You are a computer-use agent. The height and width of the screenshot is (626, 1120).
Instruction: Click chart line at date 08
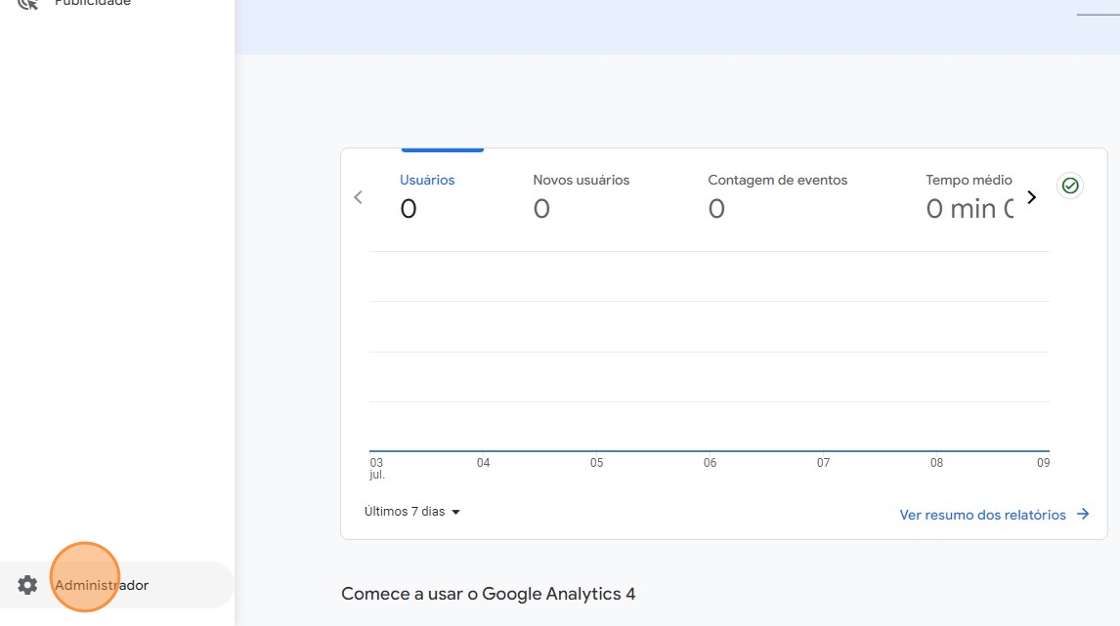coord(936,451)
